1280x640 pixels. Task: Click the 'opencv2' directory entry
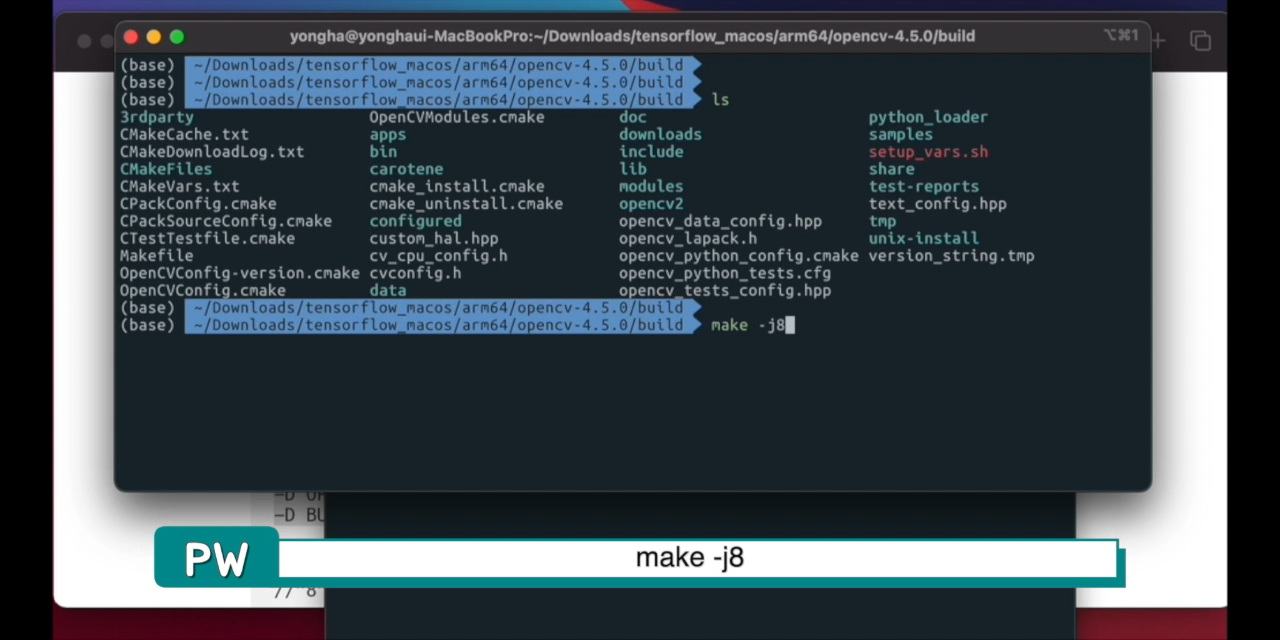pos(651,204)
